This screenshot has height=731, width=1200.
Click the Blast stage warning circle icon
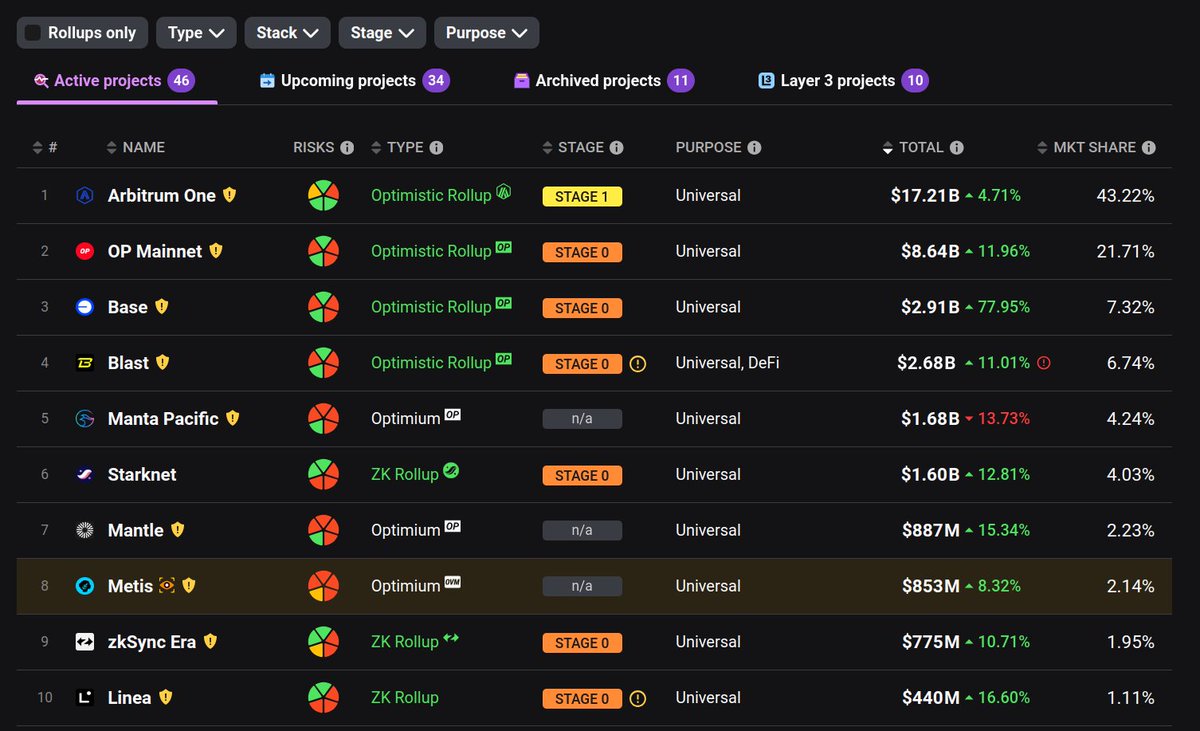tap(638, 364)
